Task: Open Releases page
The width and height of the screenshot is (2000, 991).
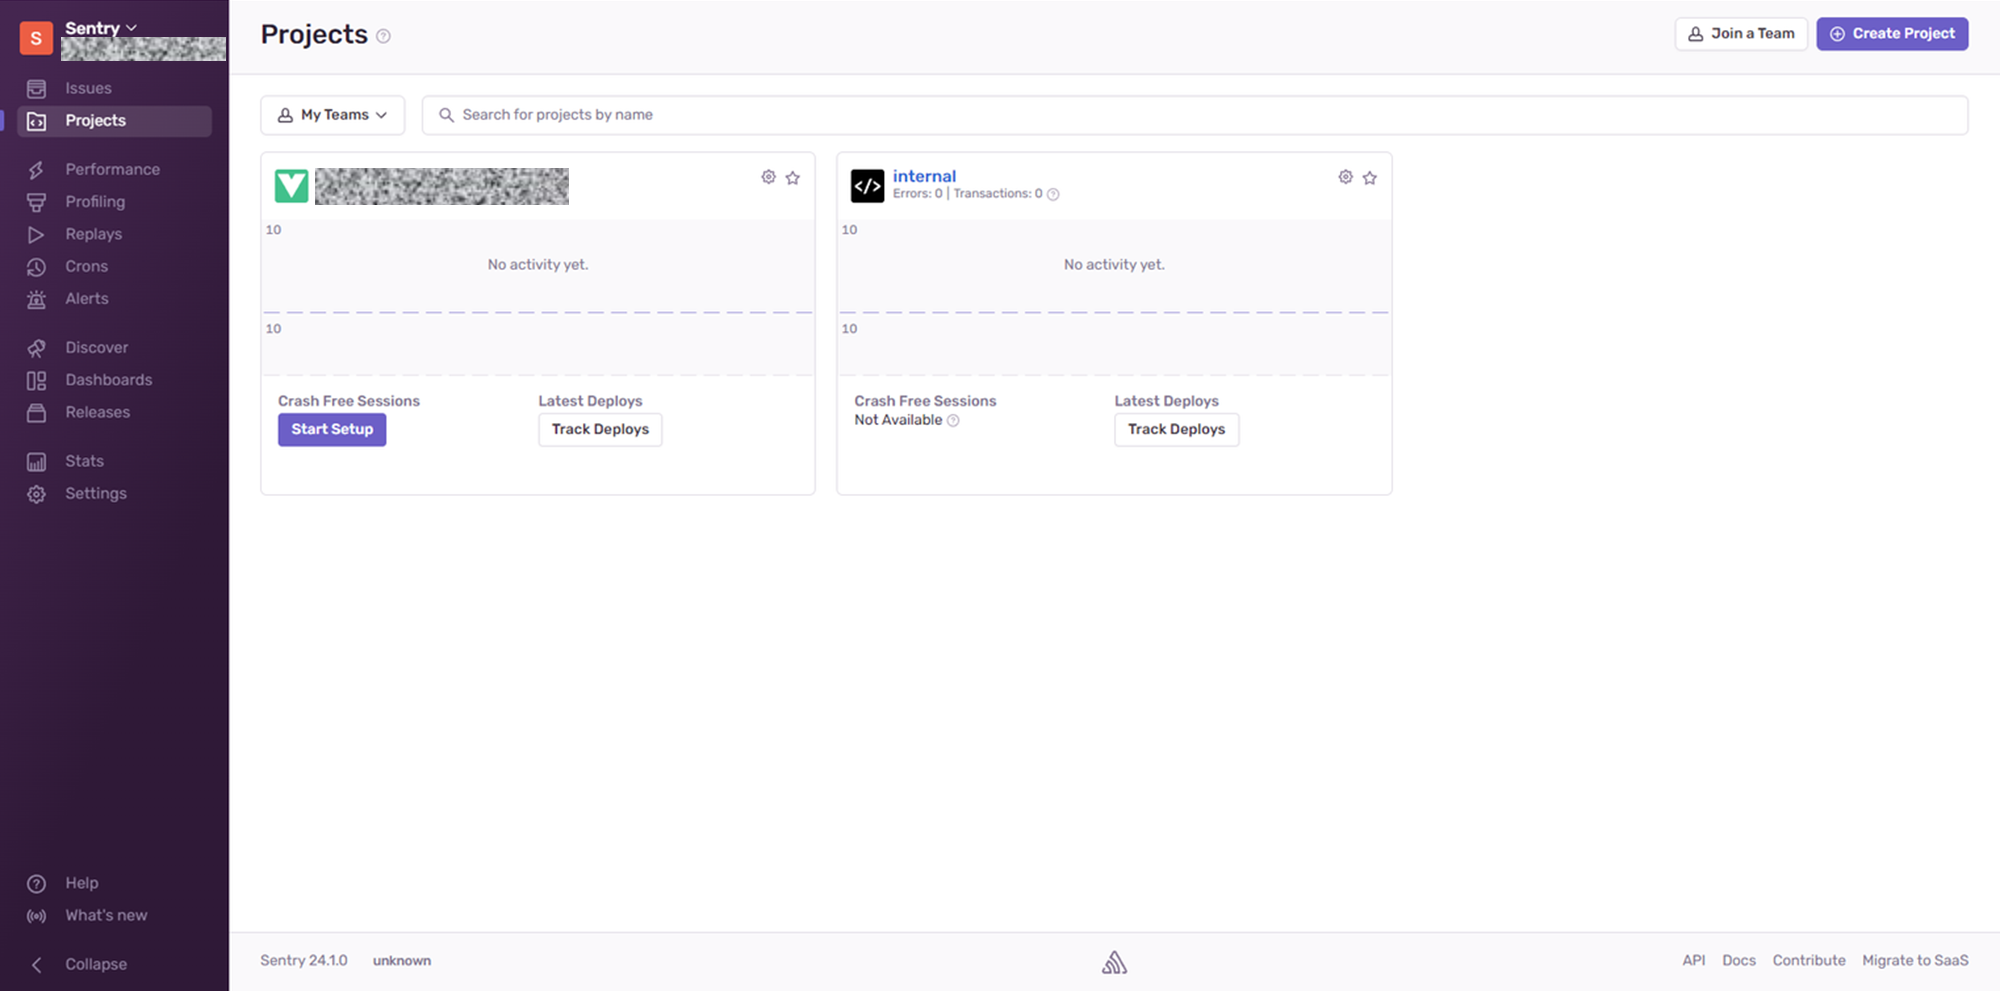Action: click(97, 412)
